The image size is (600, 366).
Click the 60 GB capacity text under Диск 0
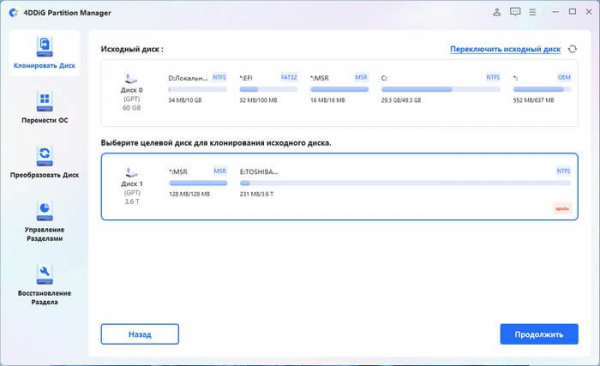(132, 108)
